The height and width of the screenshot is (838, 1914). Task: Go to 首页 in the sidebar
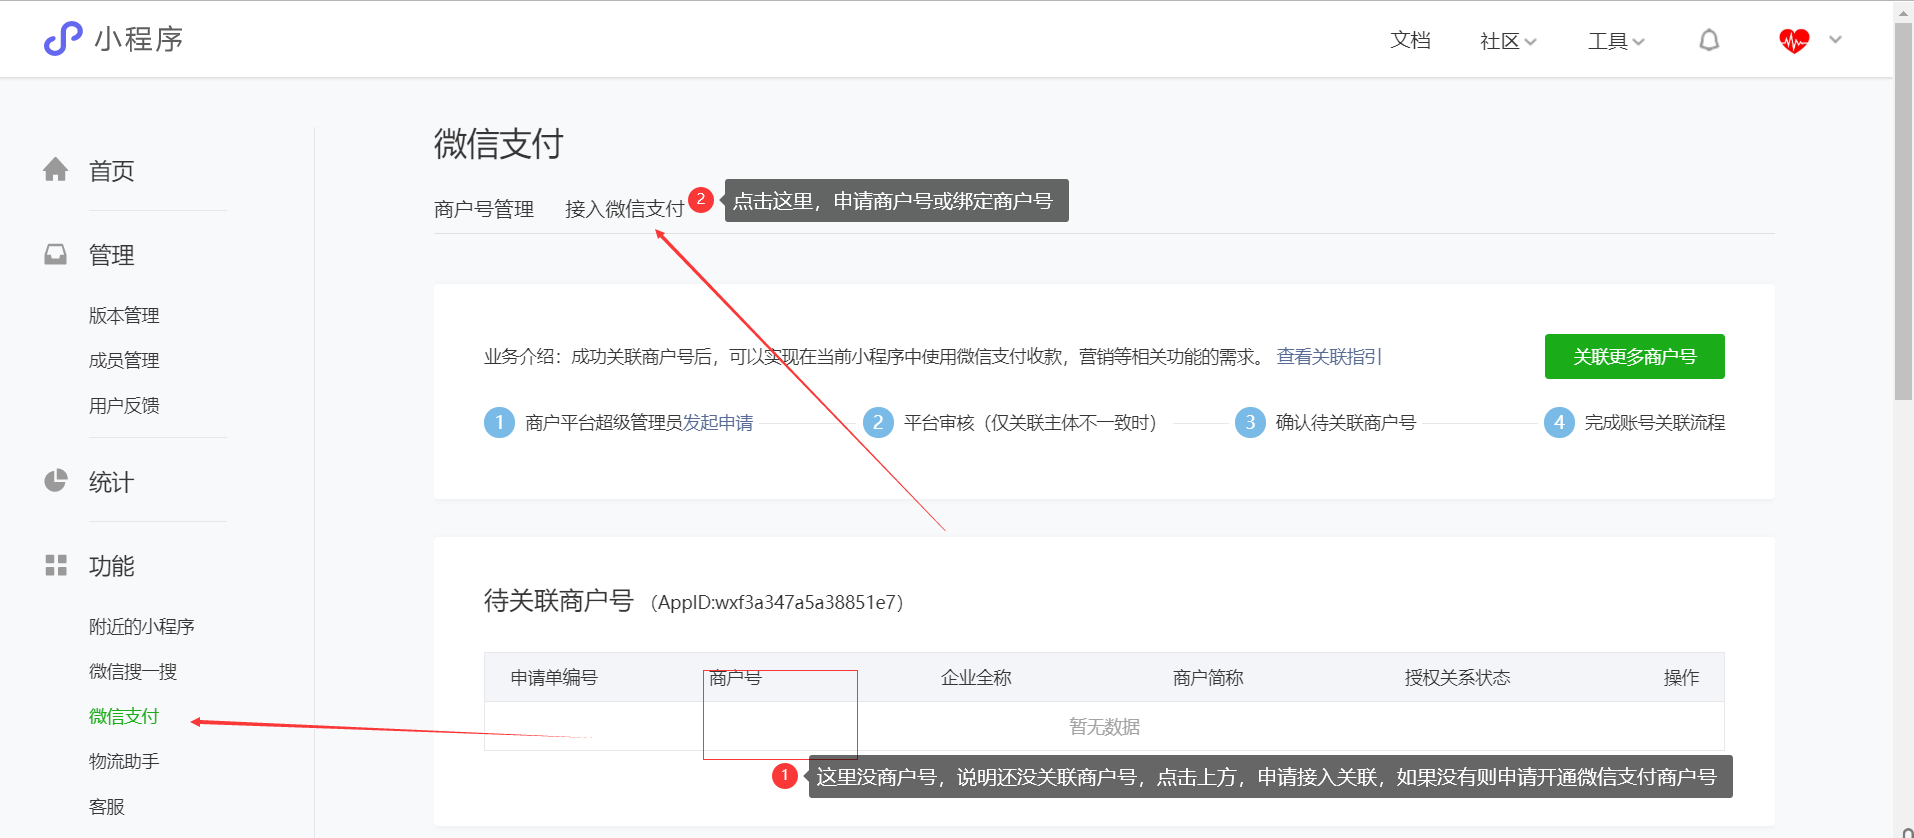pos(111,171)
